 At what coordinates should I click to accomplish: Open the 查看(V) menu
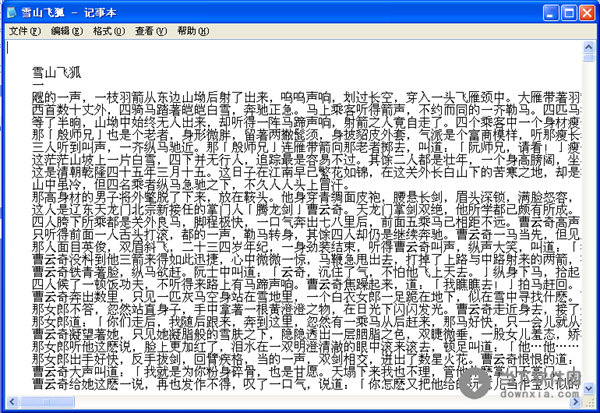tap(151, 31)
